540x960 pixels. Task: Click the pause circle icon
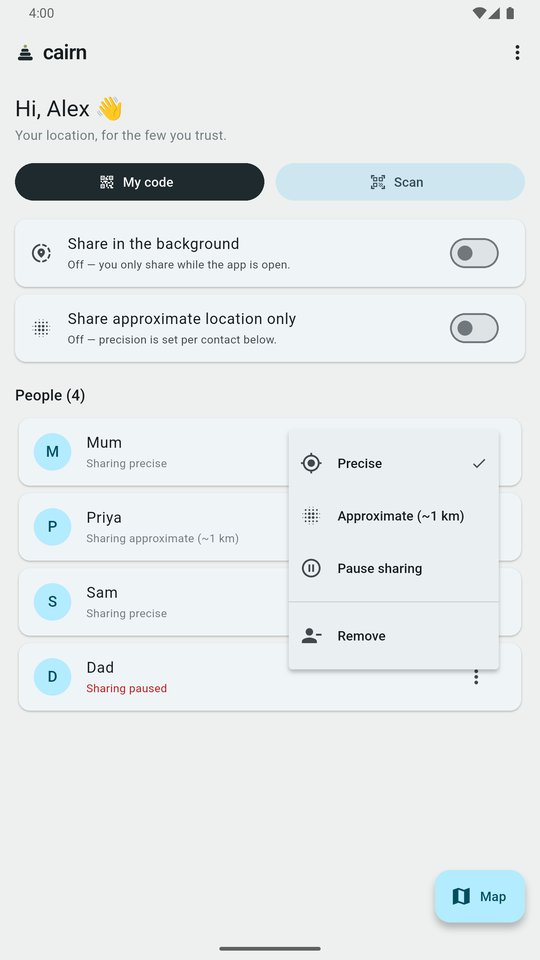tap(311, 568)
